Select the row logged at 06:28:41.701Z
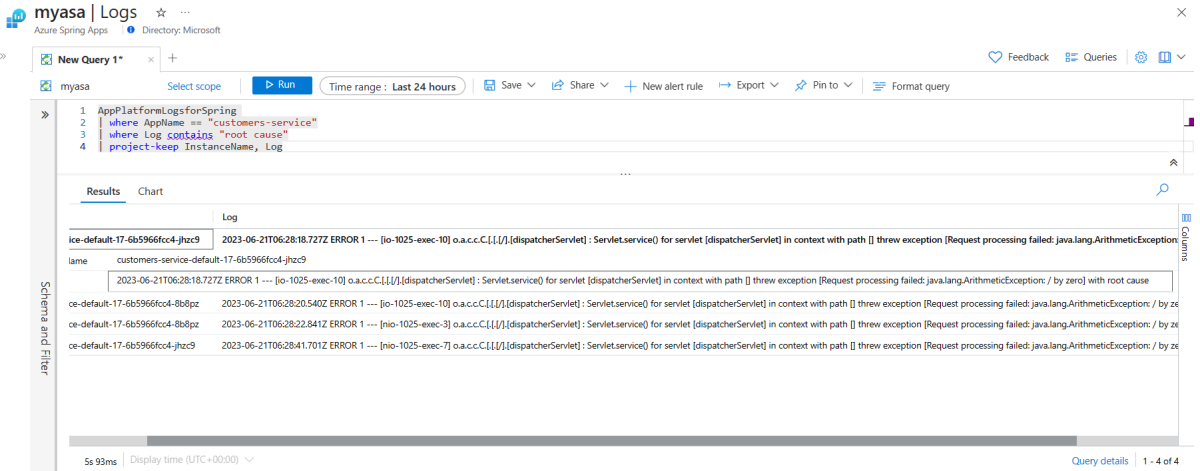Viewport: 1200px width, 471px height. coord(624,345)
